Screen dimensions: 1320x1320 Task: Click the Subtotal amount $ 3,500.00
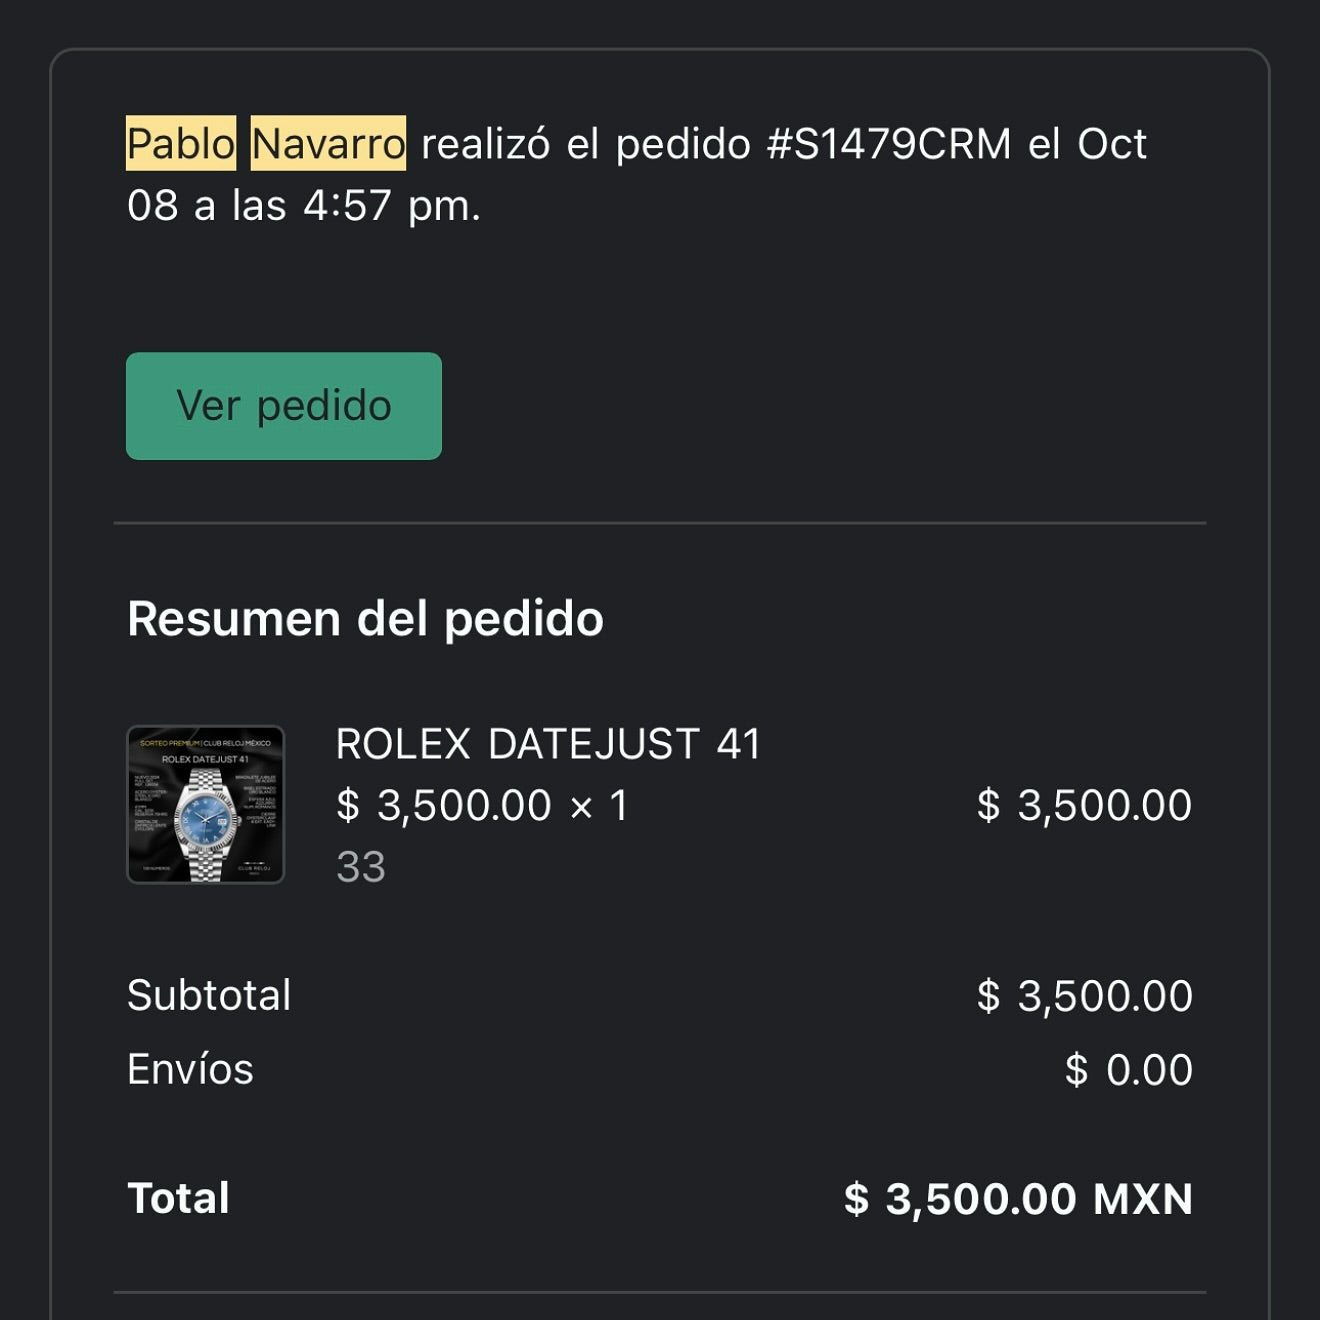[x=1084, y=996]
